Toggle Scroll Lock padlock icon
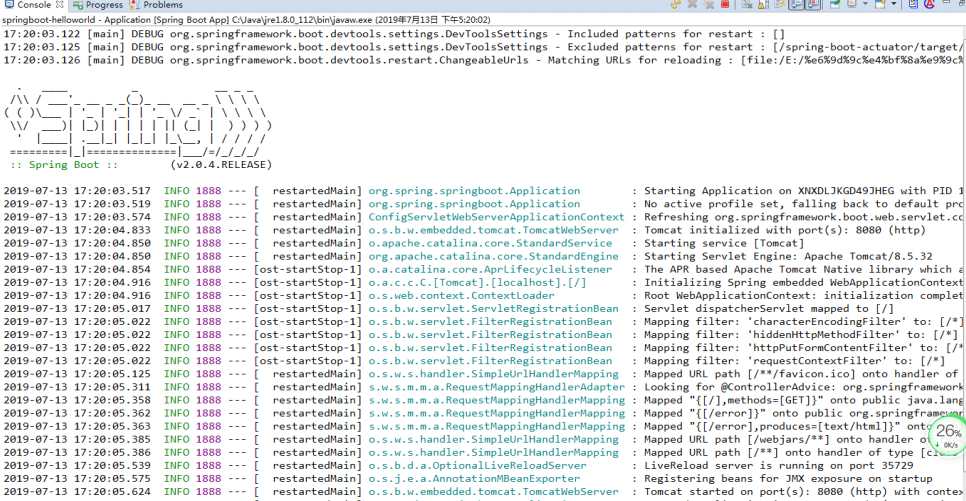Screen dimensions: 966x501 point(763,4)
